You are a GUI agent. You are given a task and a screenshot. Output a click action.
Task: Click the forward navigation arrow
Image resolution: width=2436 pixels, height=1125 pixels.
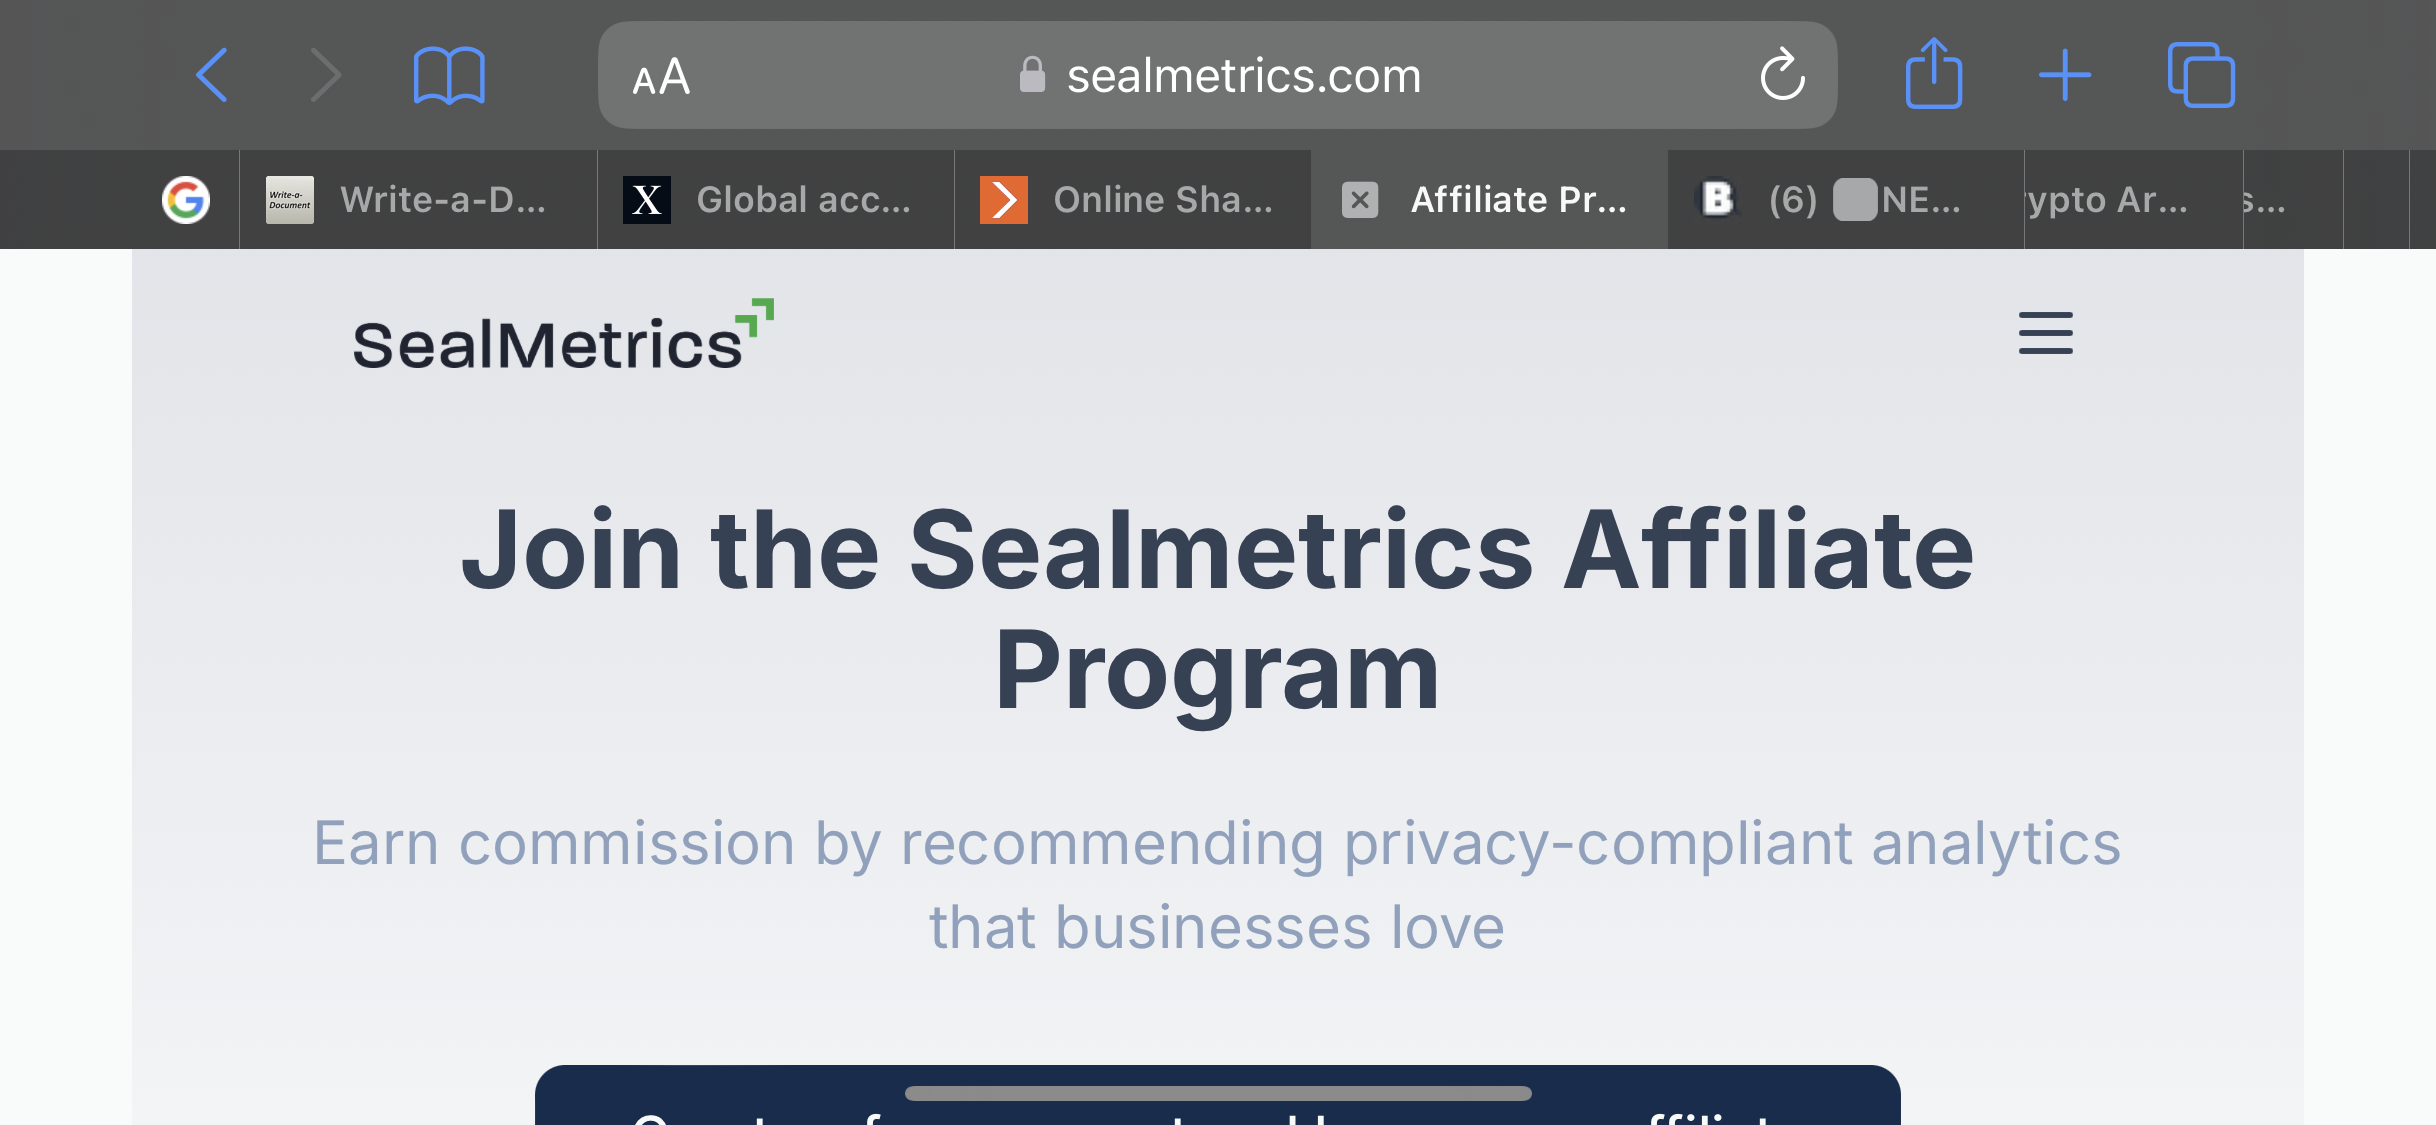[x=325, y=75]
